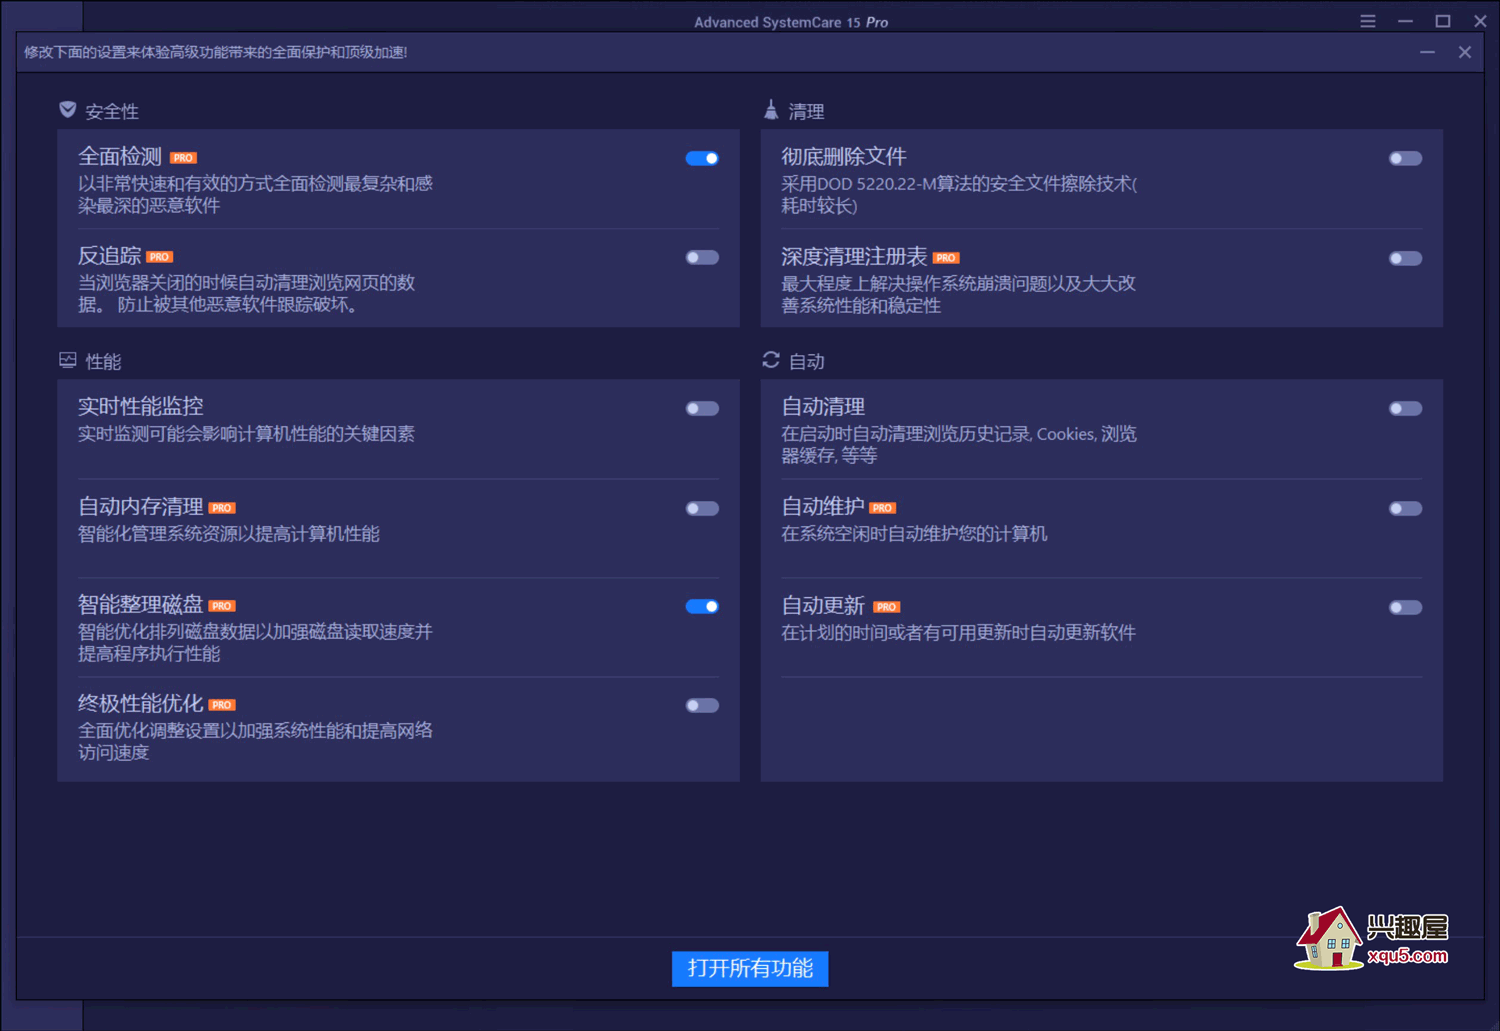Viewport: 1500px width, 1031px height.
Task: Minimize the Advanced SystemCare main window
Action: coord(1405,21)
